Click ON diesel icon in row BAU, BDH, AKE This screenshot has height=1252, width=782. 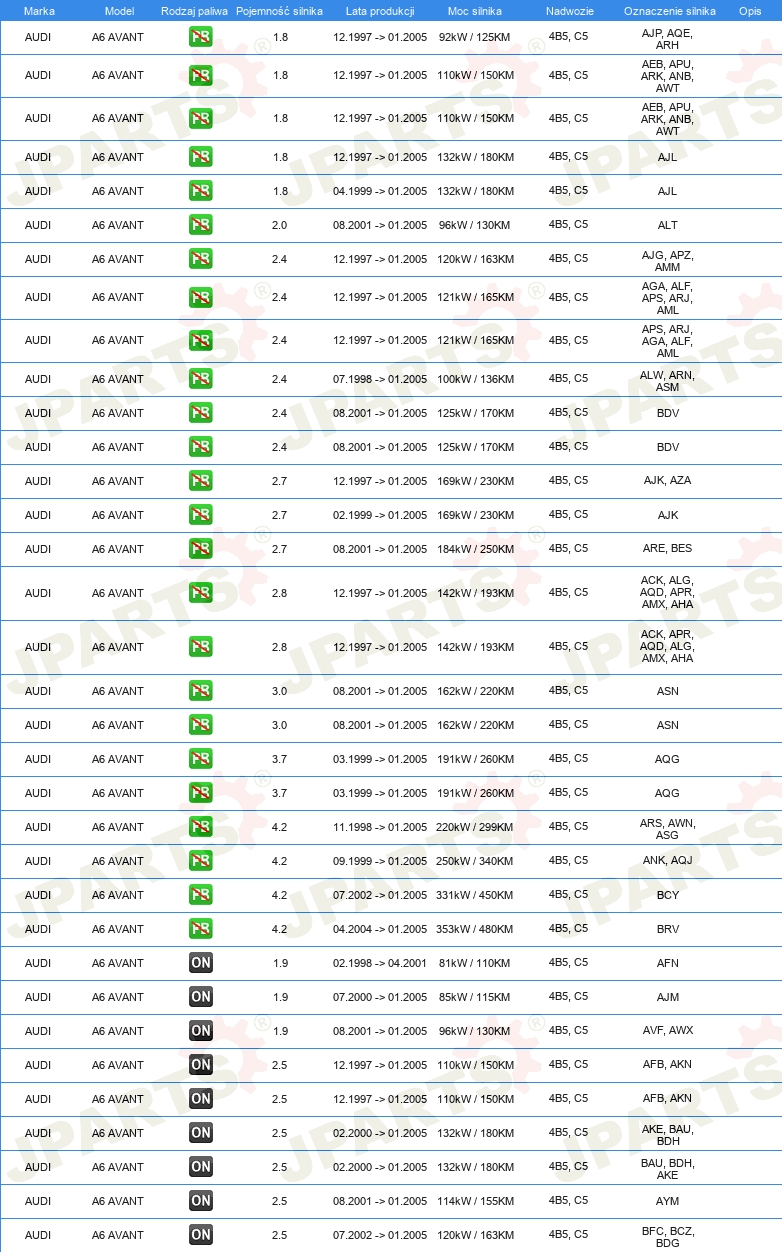coord(200,1167)
